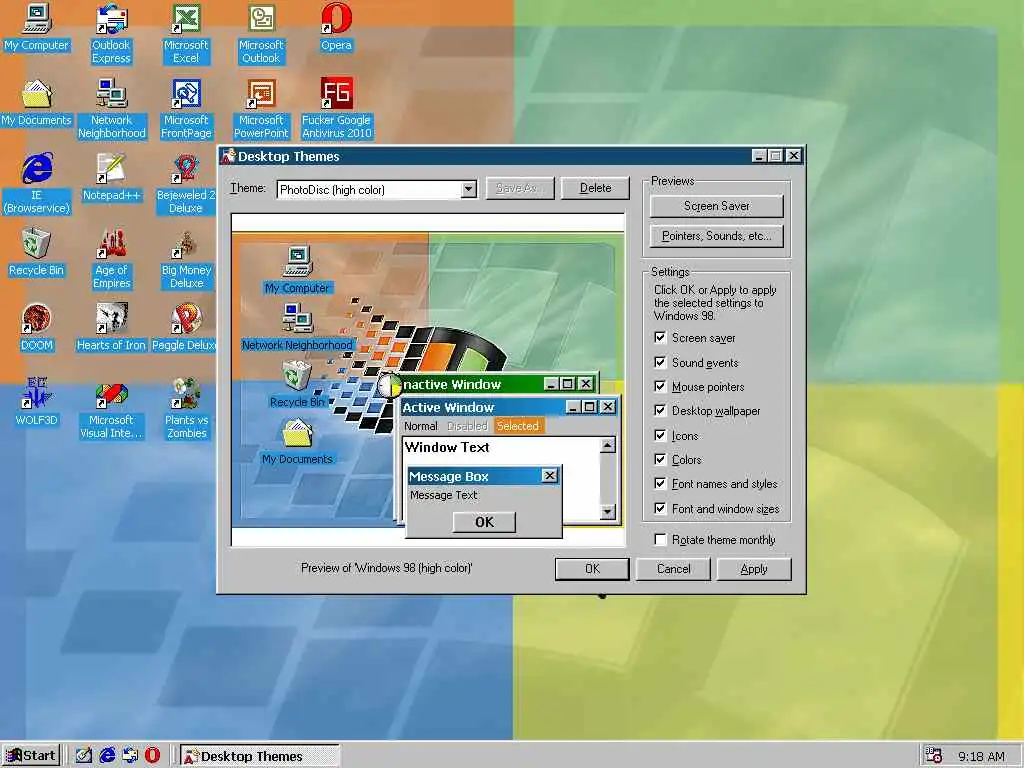This screenshot has width=1024, height=768.
Task: Click the Normal item in preview menu
Action: (x=421, y=426)
